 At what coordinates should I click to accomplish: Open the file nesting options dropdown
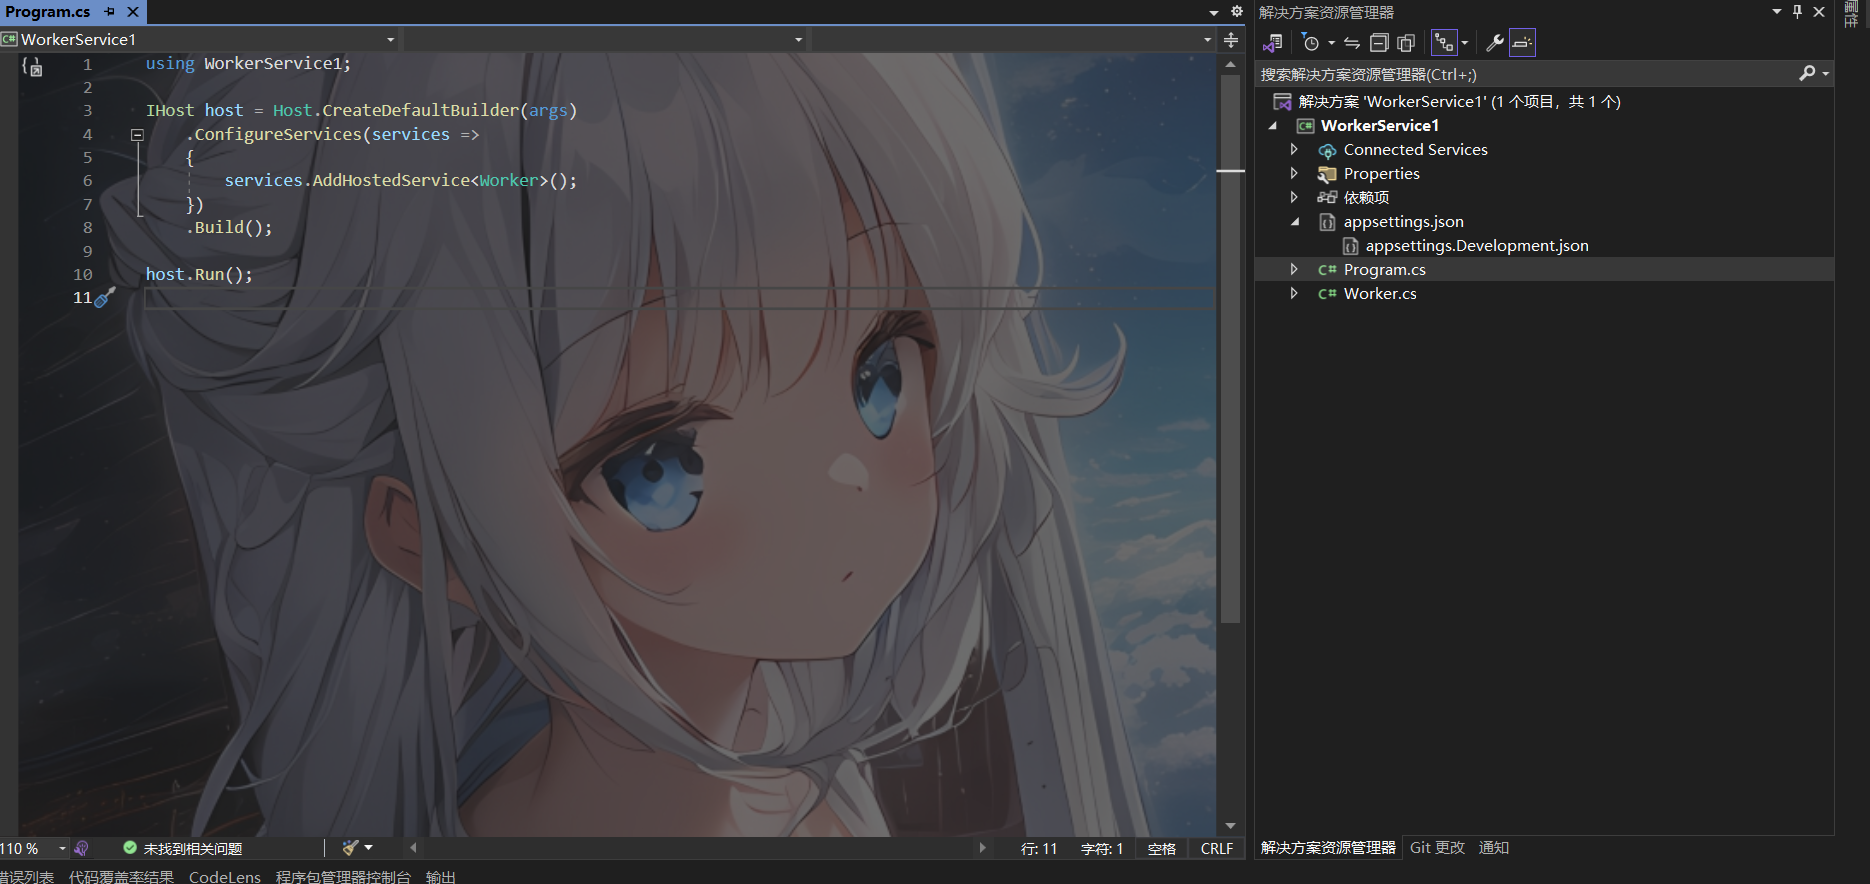(1465, 43)
